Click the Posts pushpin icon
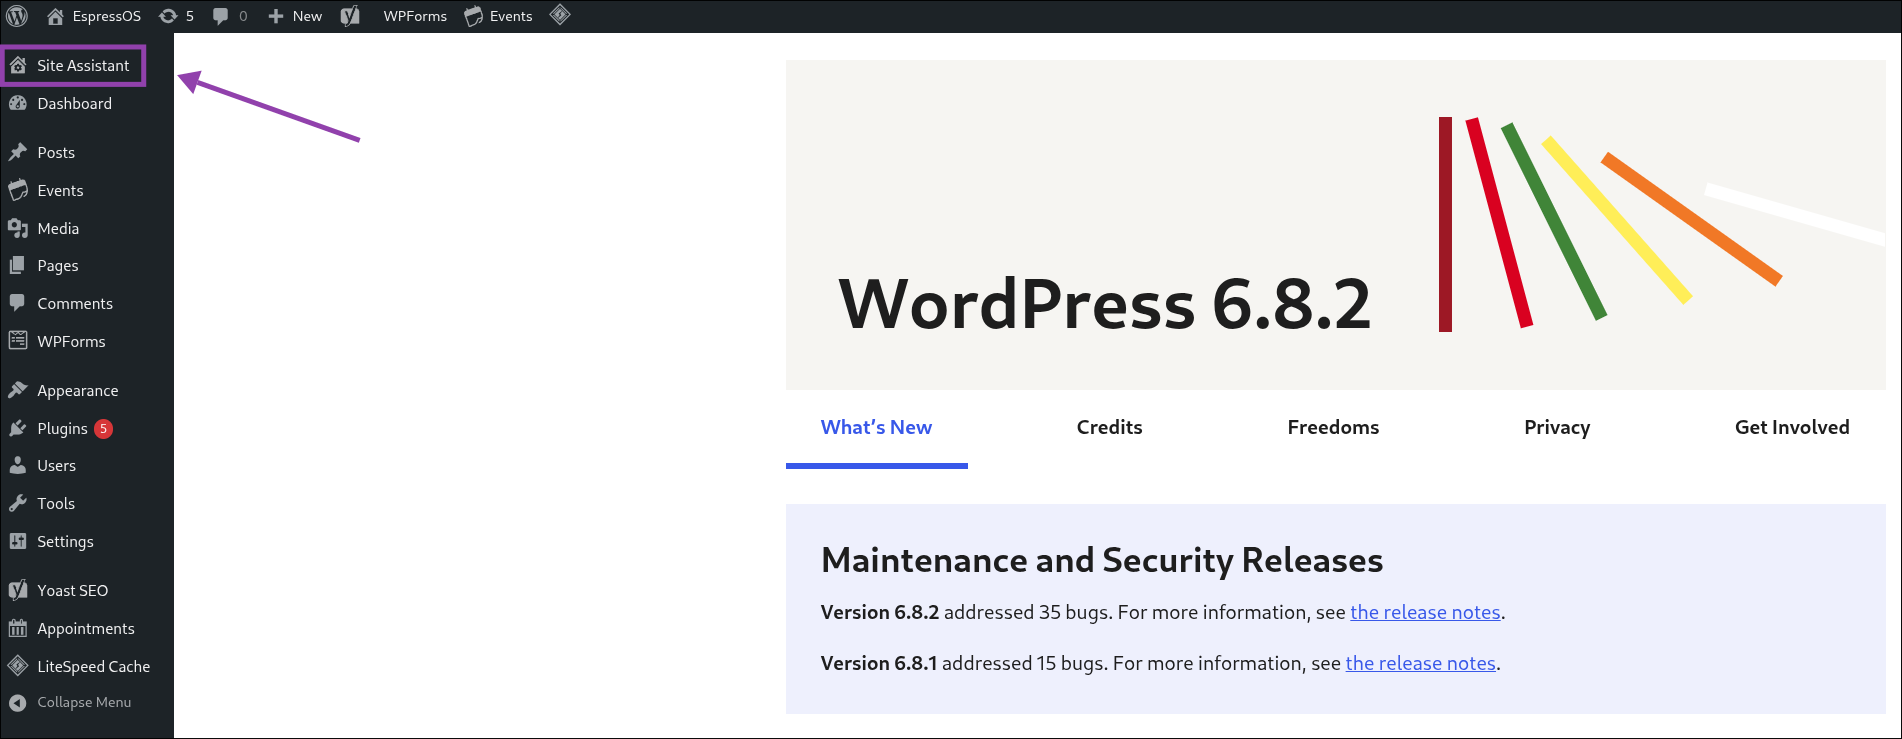This screenshot has height=739, width=1902. [18, 152]
